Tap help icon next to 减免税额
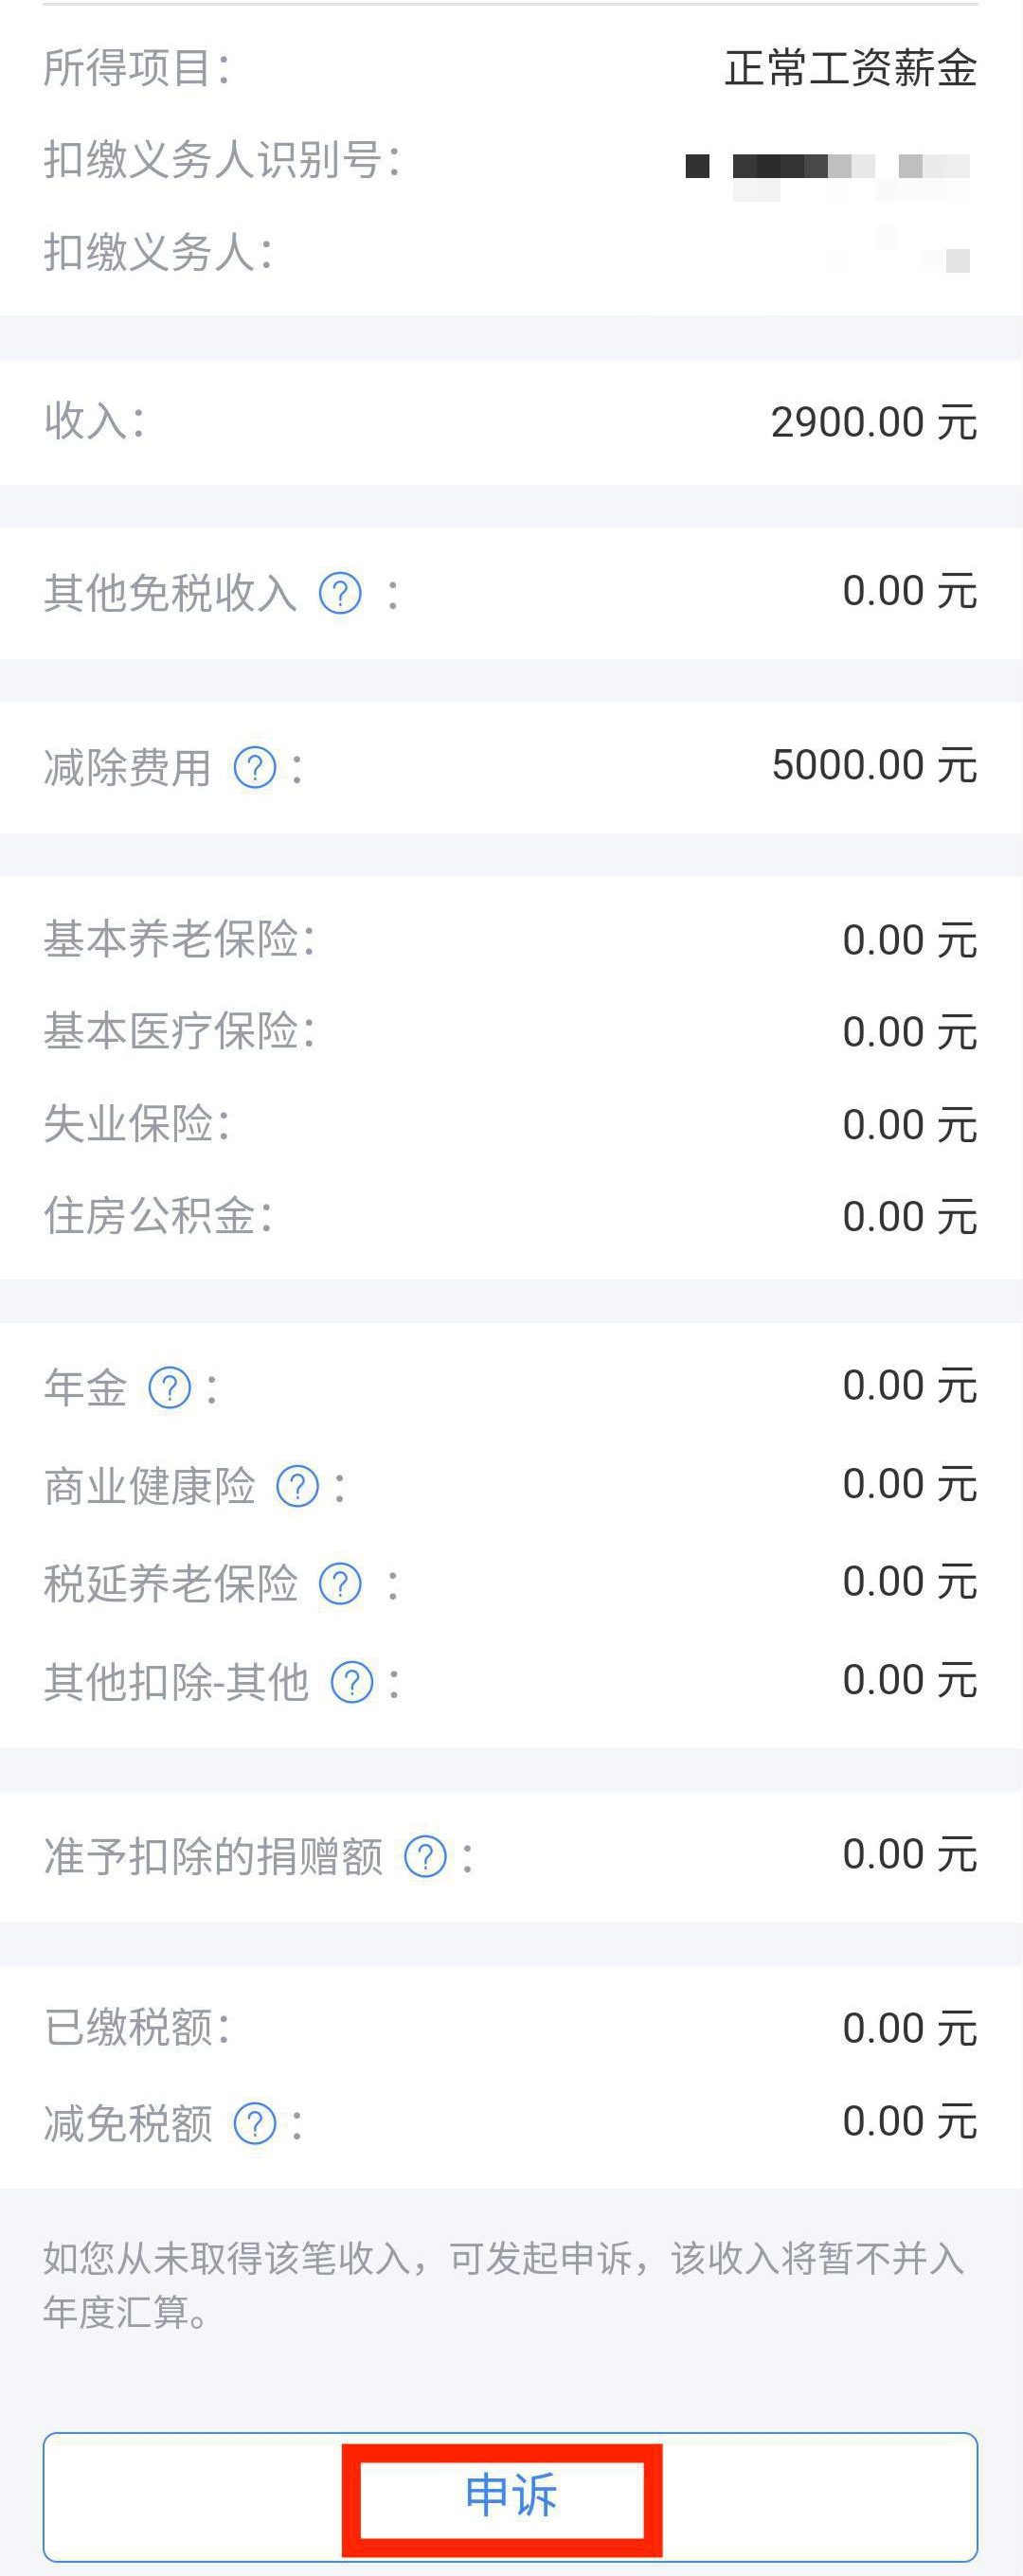The height and width of the screenshot is (2576, 1023). 255,2123
